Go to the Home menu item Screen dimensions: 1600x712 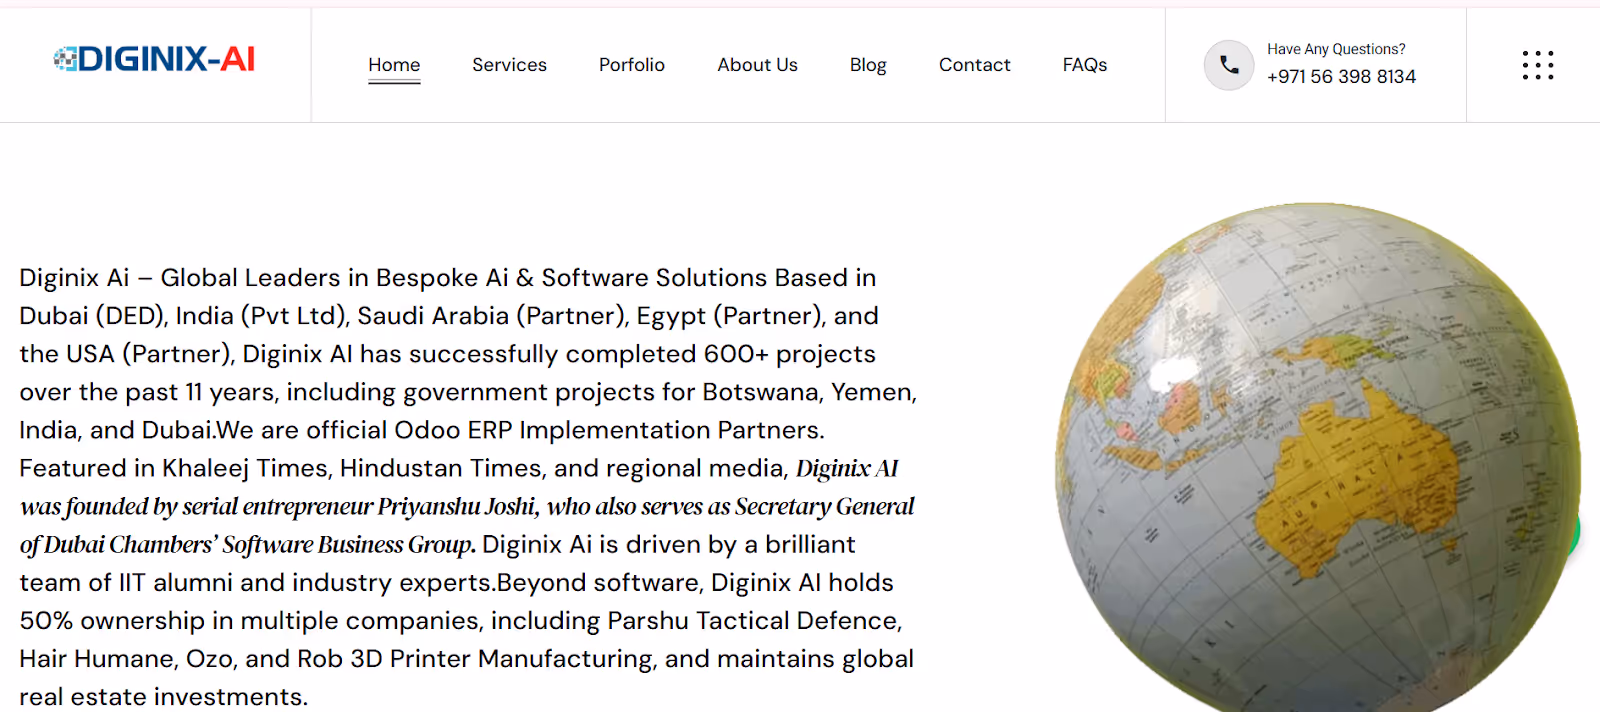point(394,65)
